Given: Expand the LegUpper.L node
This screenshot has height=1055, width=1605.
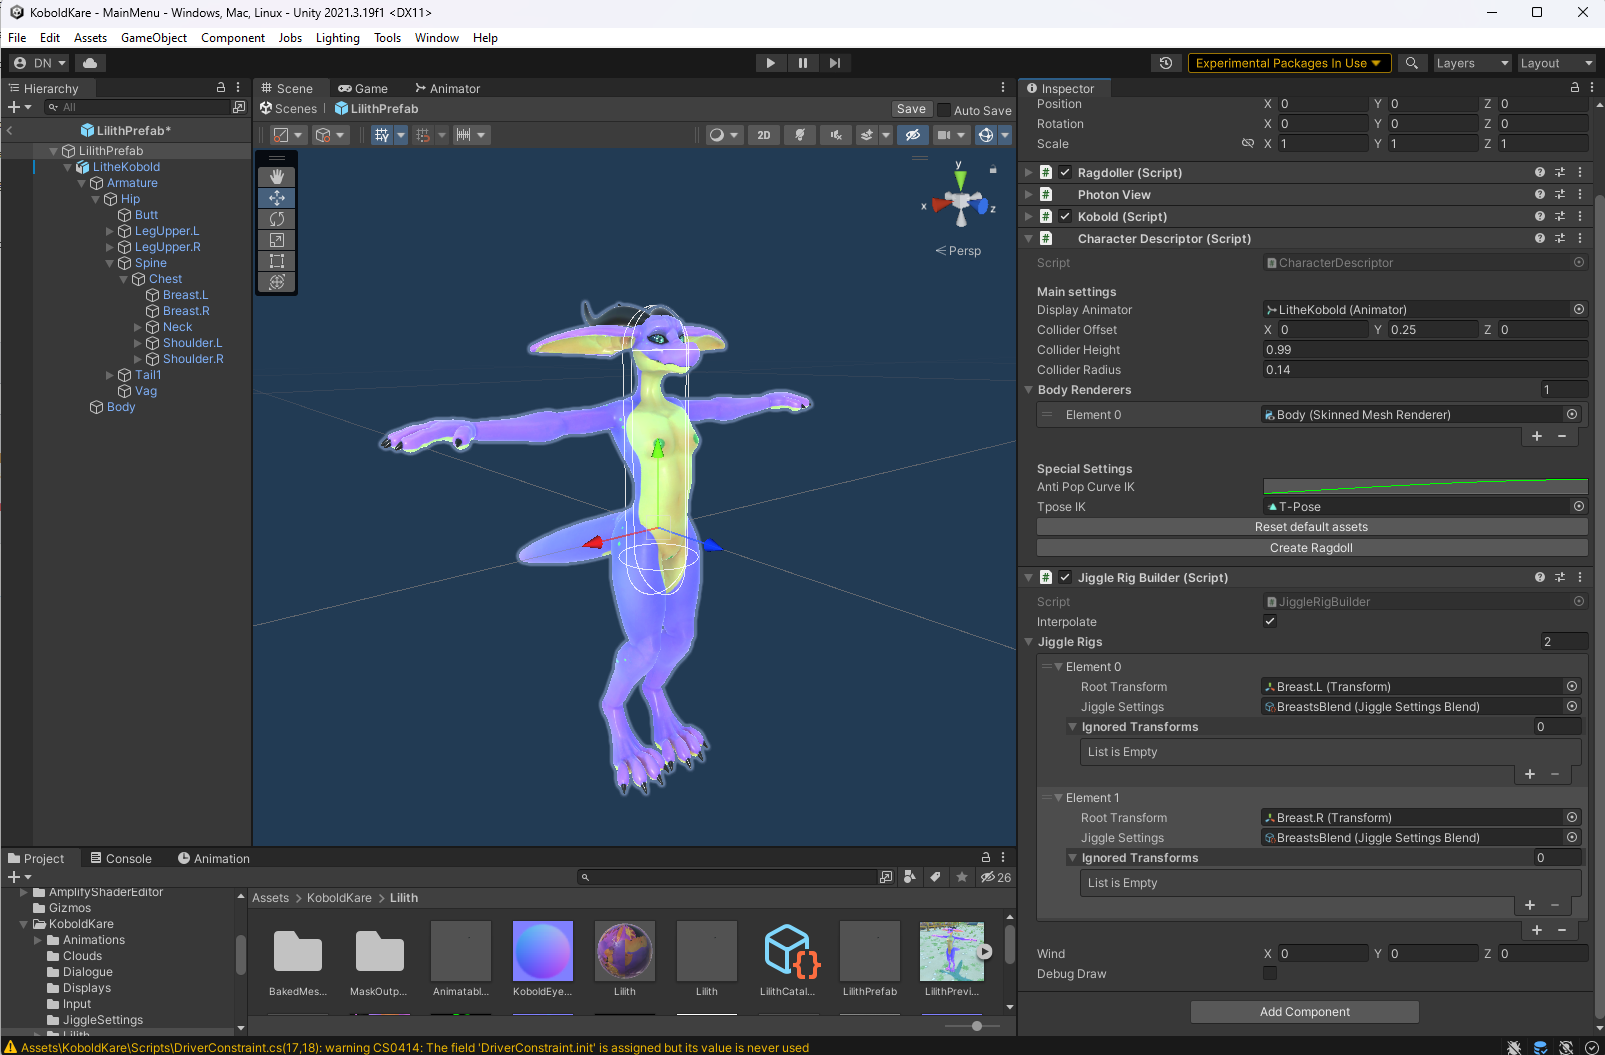Looking at the screenshot, I should click(110, 232).
